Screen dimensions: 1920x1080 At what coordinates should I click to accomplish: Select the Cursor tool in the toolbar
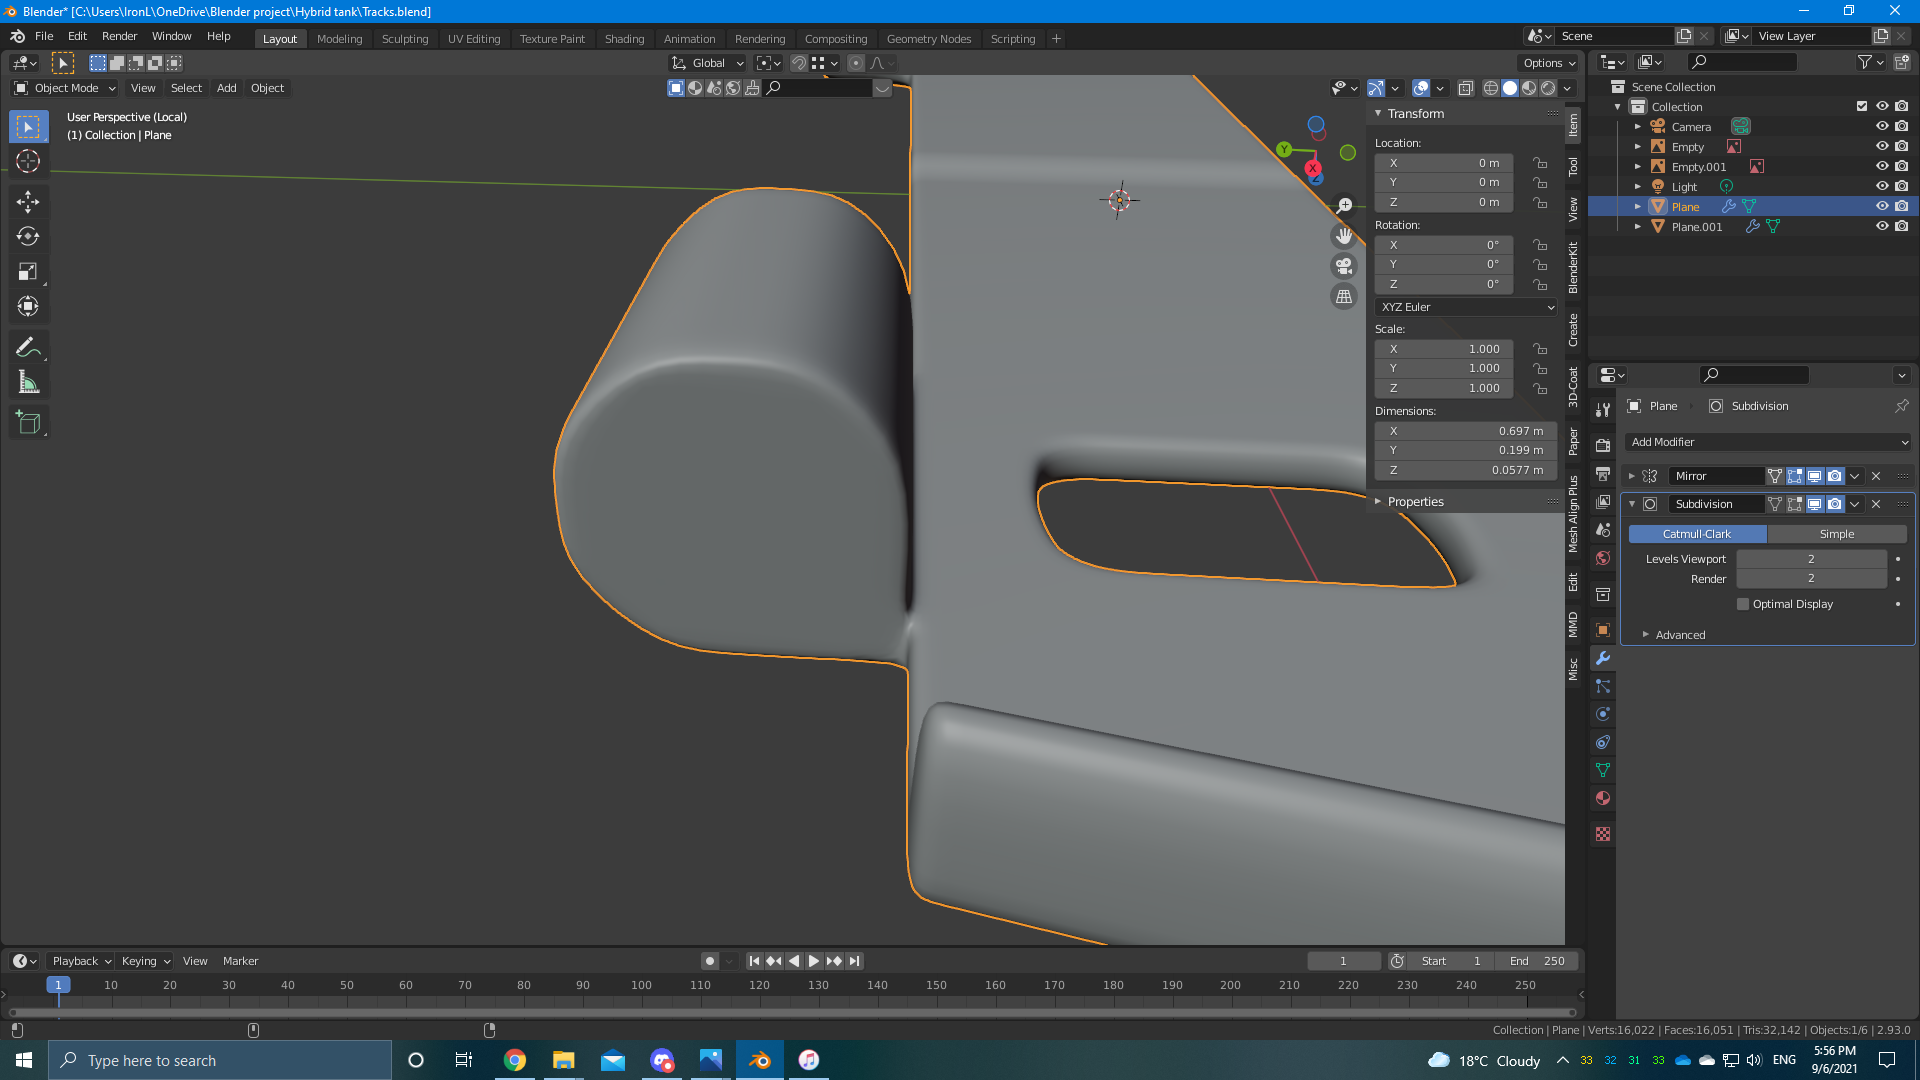(x=28, y=161)
